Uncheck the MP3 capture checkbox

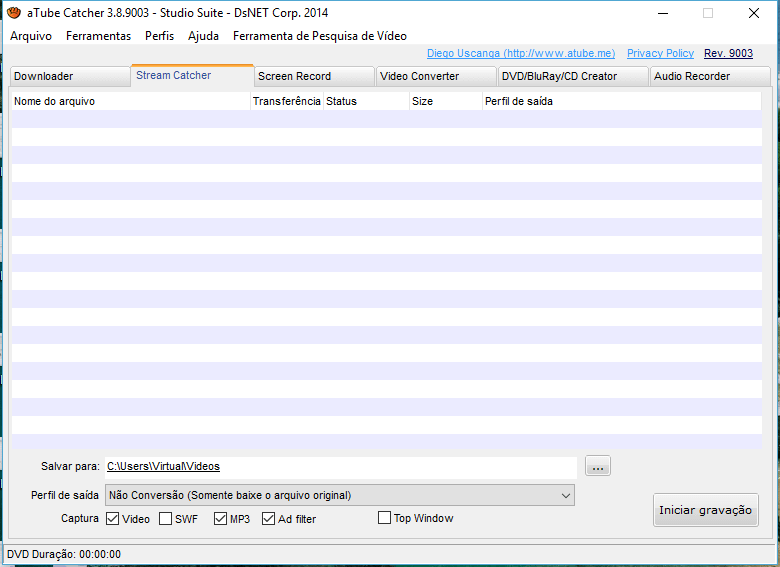pos(221,519)
